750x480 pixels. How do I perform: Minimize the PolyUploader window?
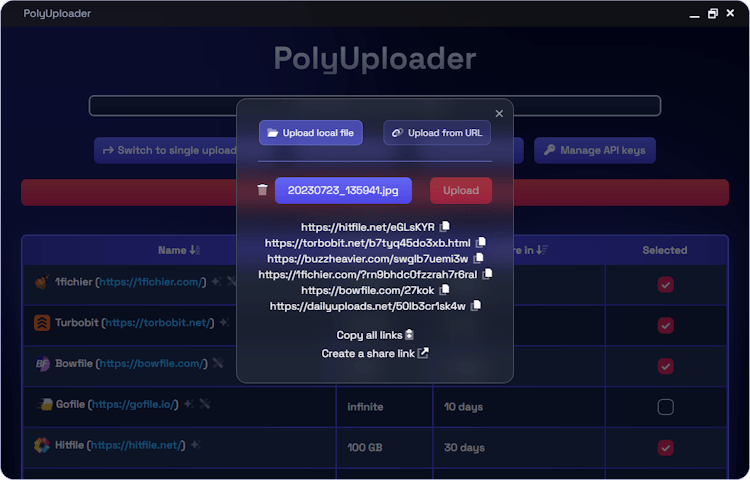pos(695,14)
